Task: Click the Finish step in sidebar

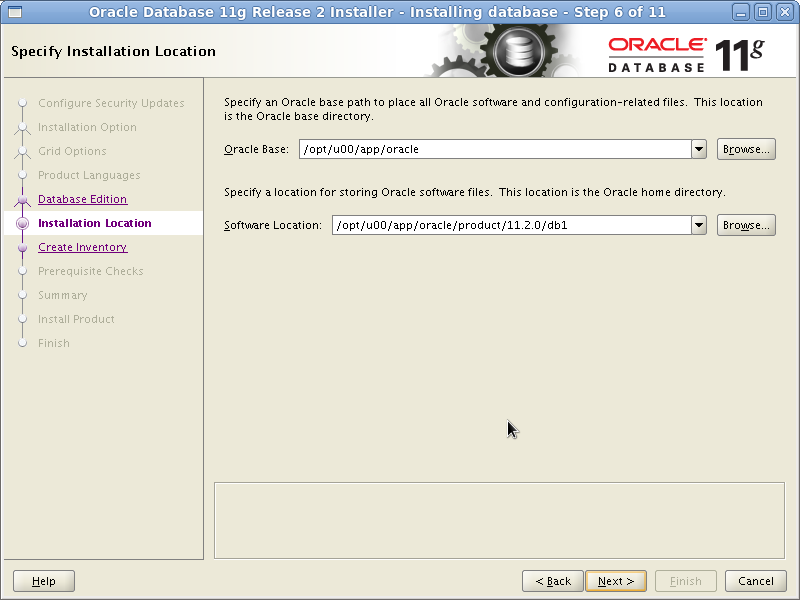Action: [x=54, y=343]
